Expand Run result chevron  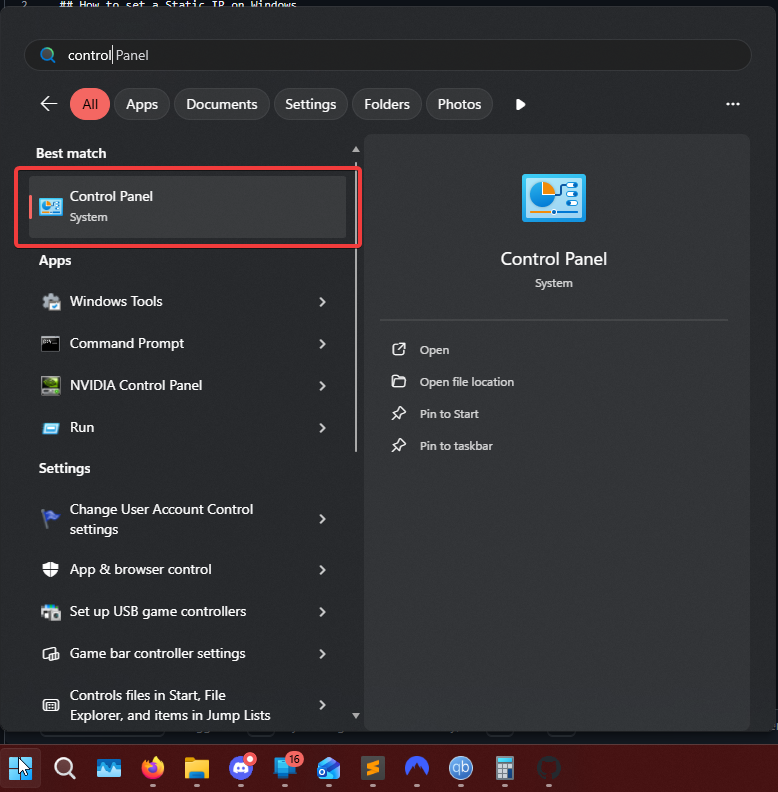322,428
